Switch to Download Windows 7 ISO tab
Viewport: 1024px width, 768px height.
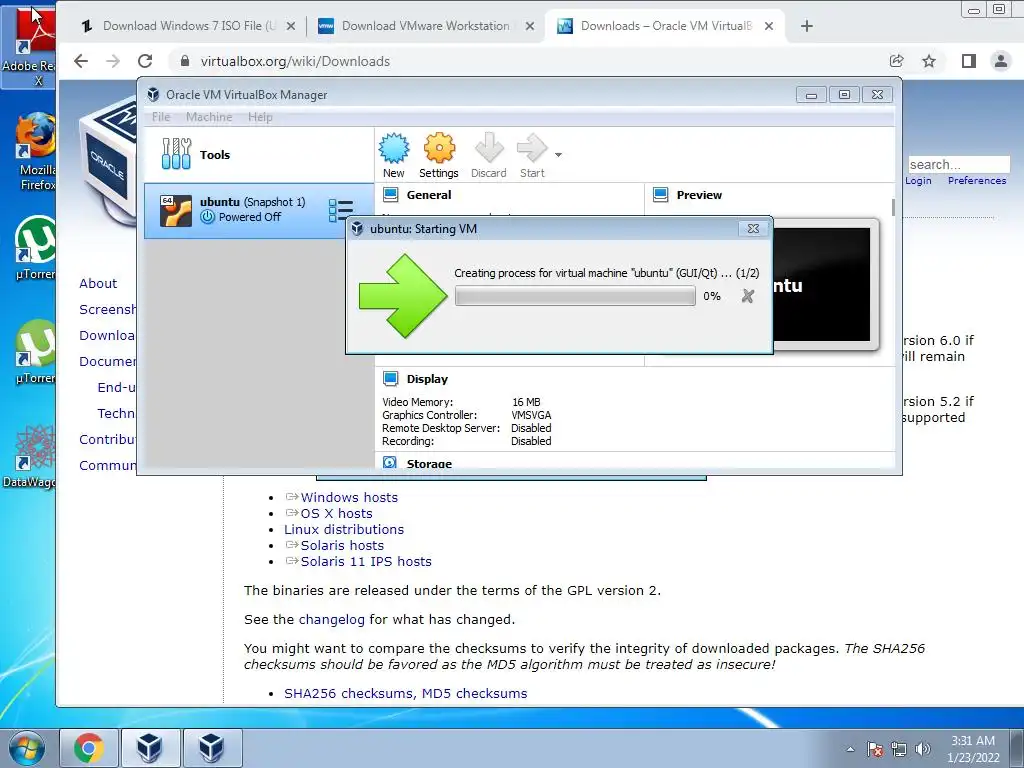point(189,26)
